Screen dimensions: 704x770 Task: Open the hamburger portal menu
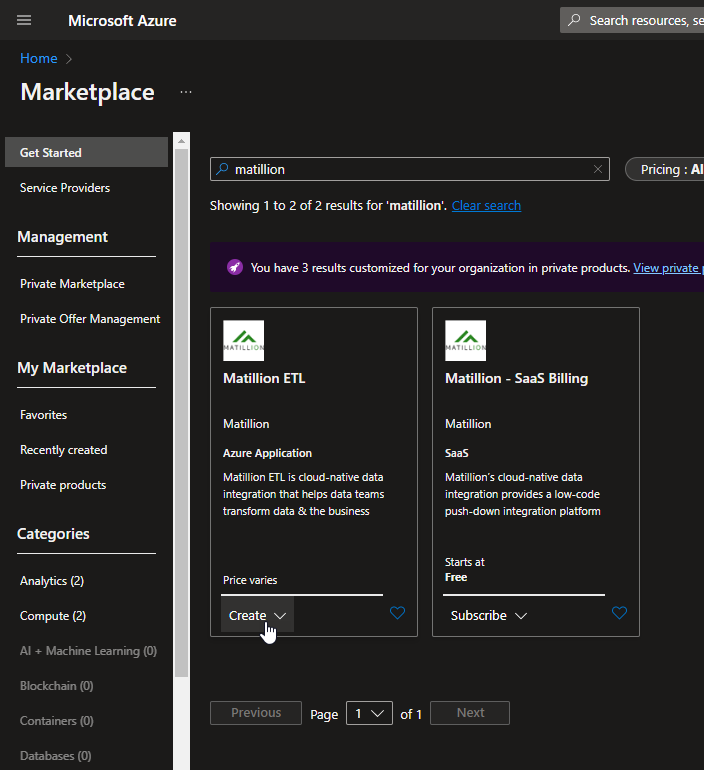24,20
